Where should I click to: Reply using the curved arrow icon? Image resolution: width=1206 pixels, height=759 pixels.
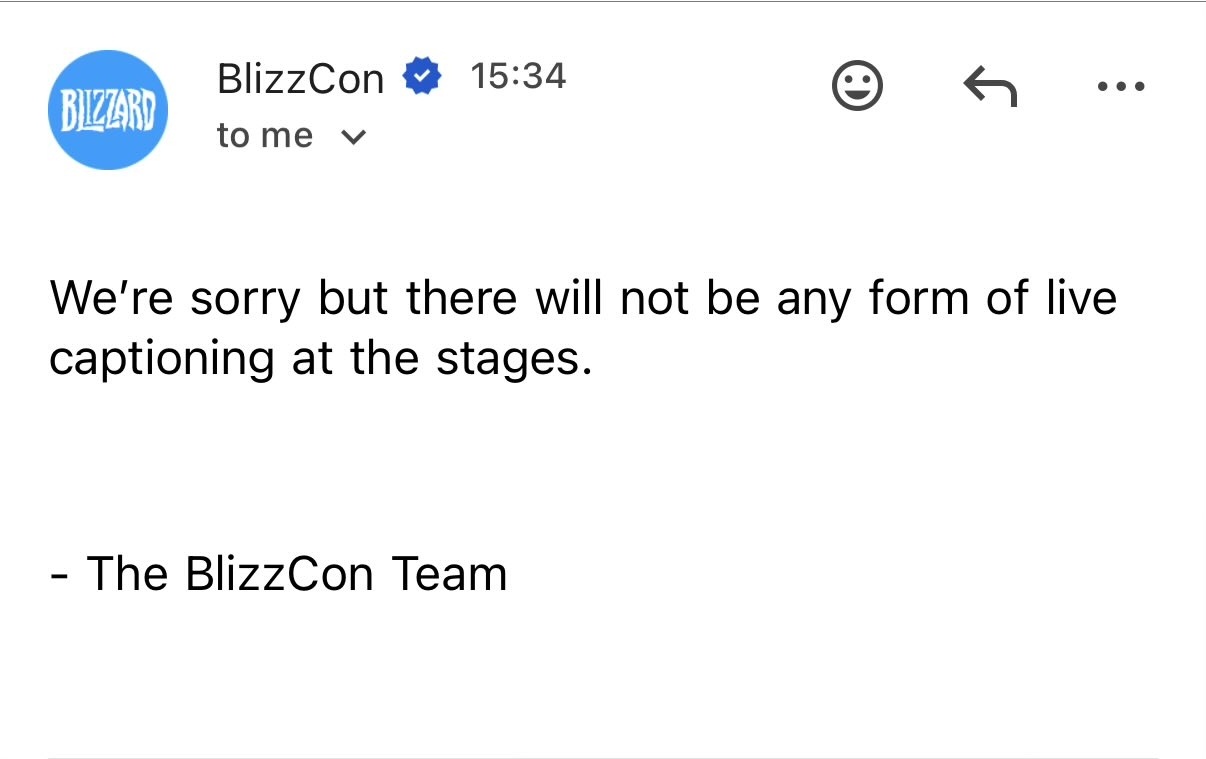tap(990, 87)
